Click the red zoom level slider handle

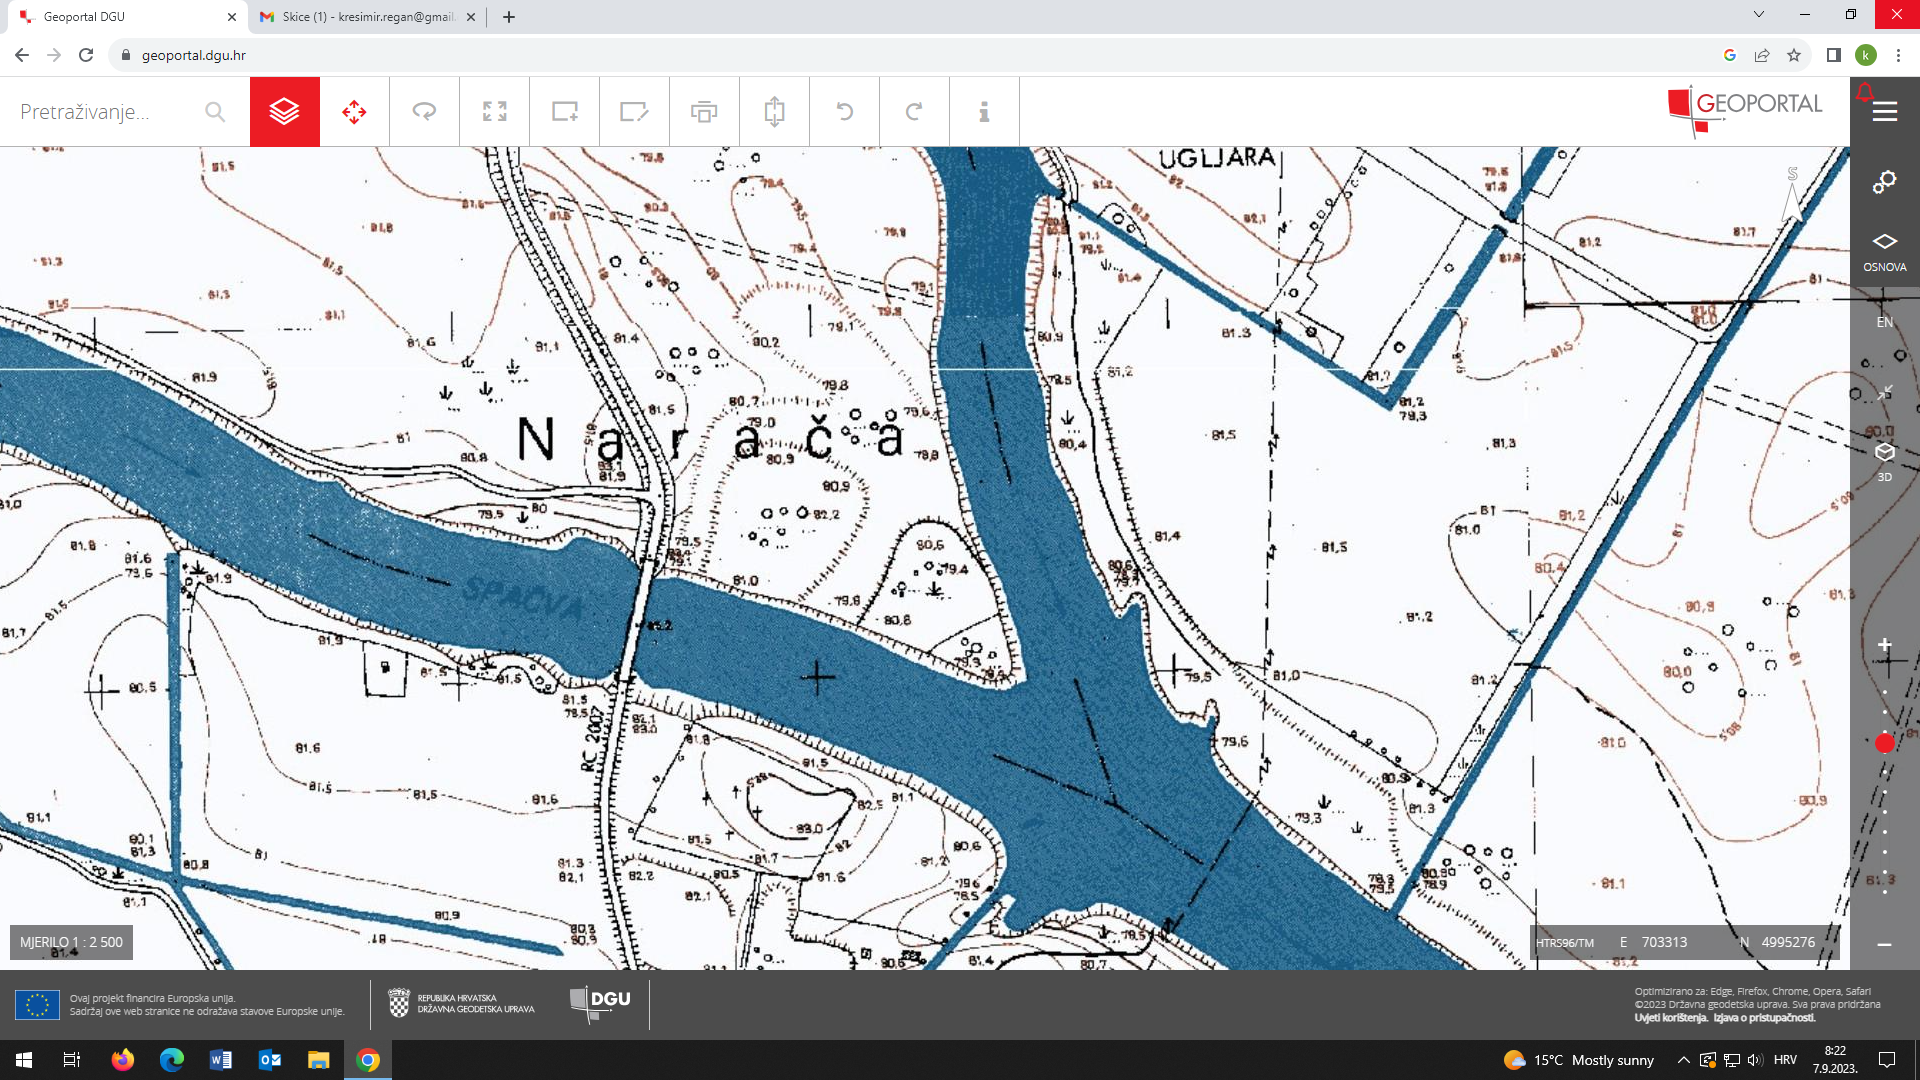1884,743
